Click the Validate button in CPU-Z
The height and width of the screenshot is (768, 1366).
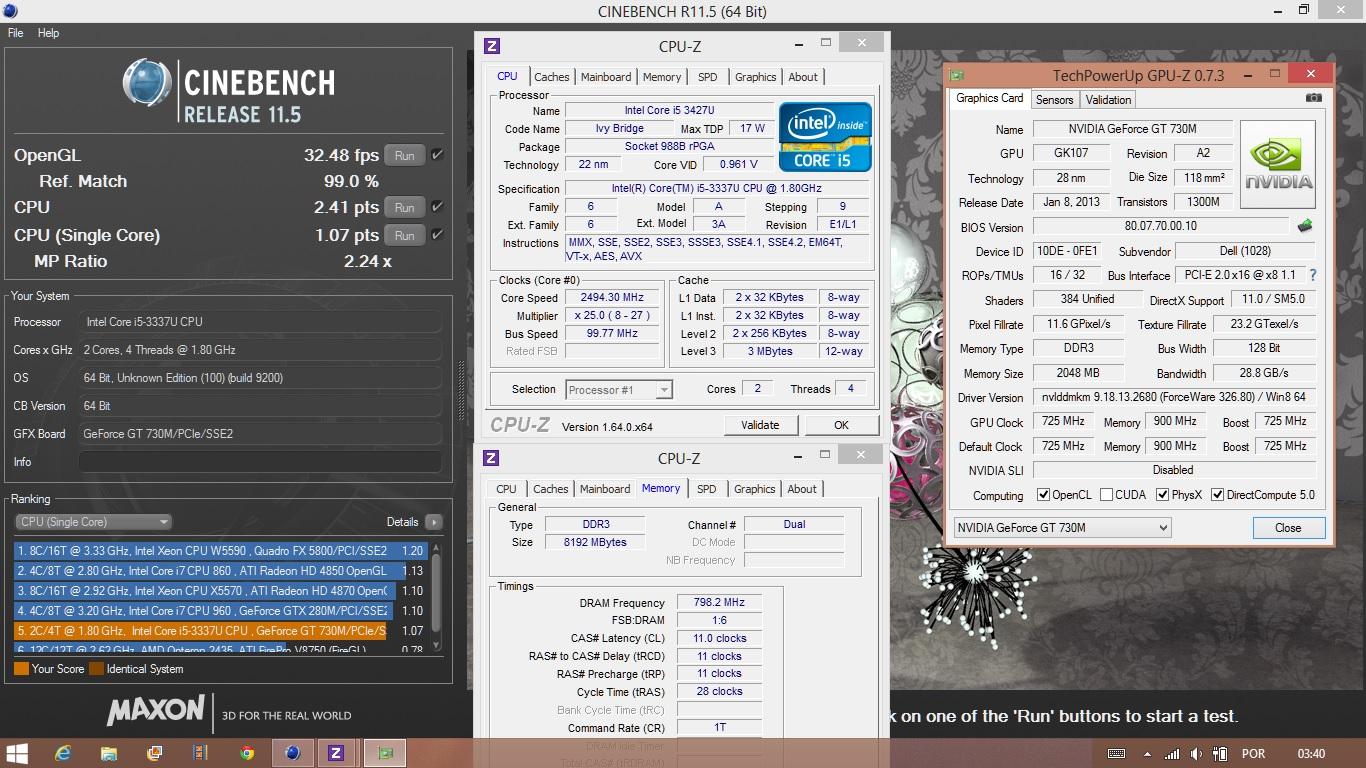point(760,425)
